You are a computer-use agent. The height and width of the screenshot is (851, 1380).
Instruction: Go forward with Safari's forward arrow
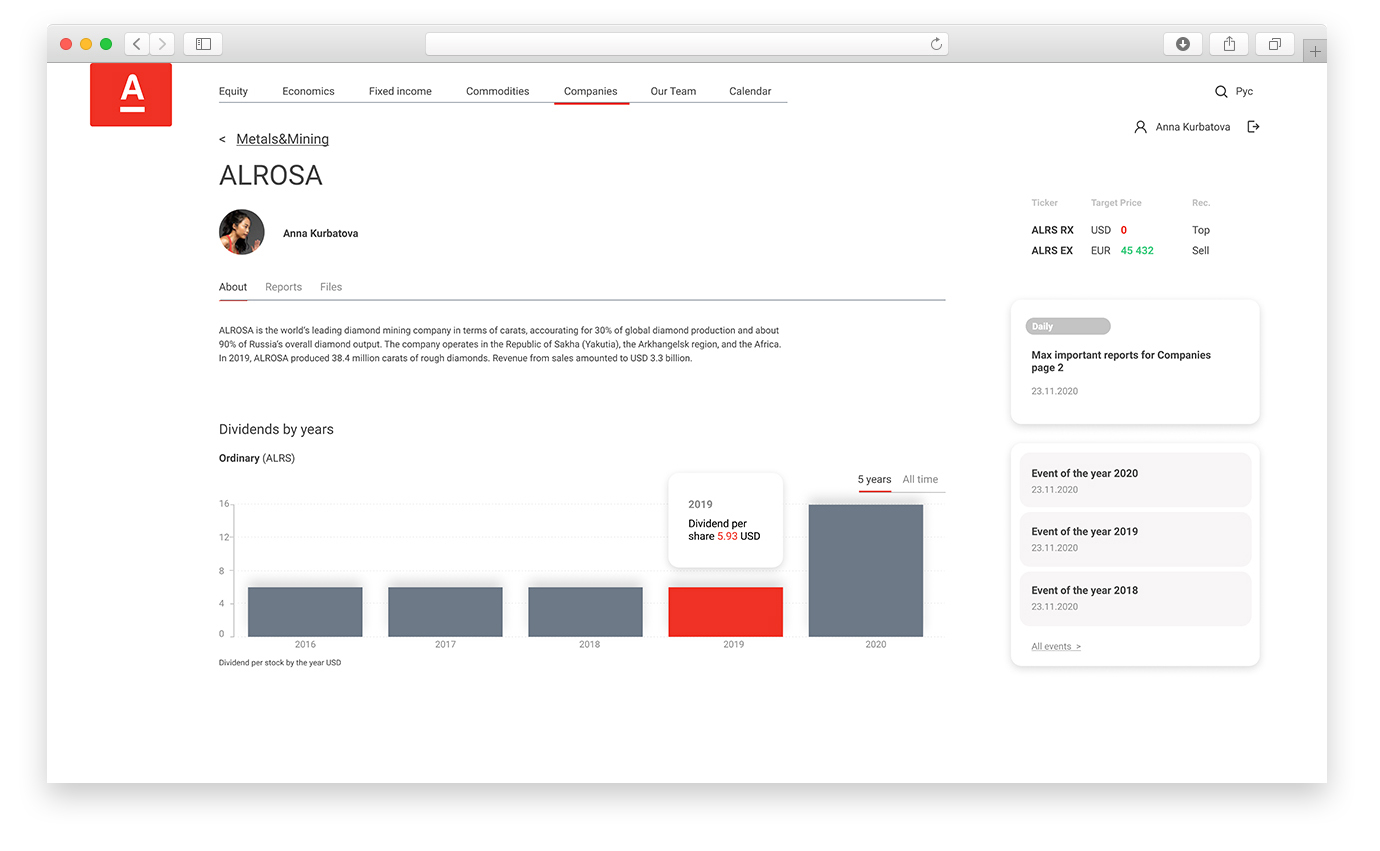coord(162,44)
